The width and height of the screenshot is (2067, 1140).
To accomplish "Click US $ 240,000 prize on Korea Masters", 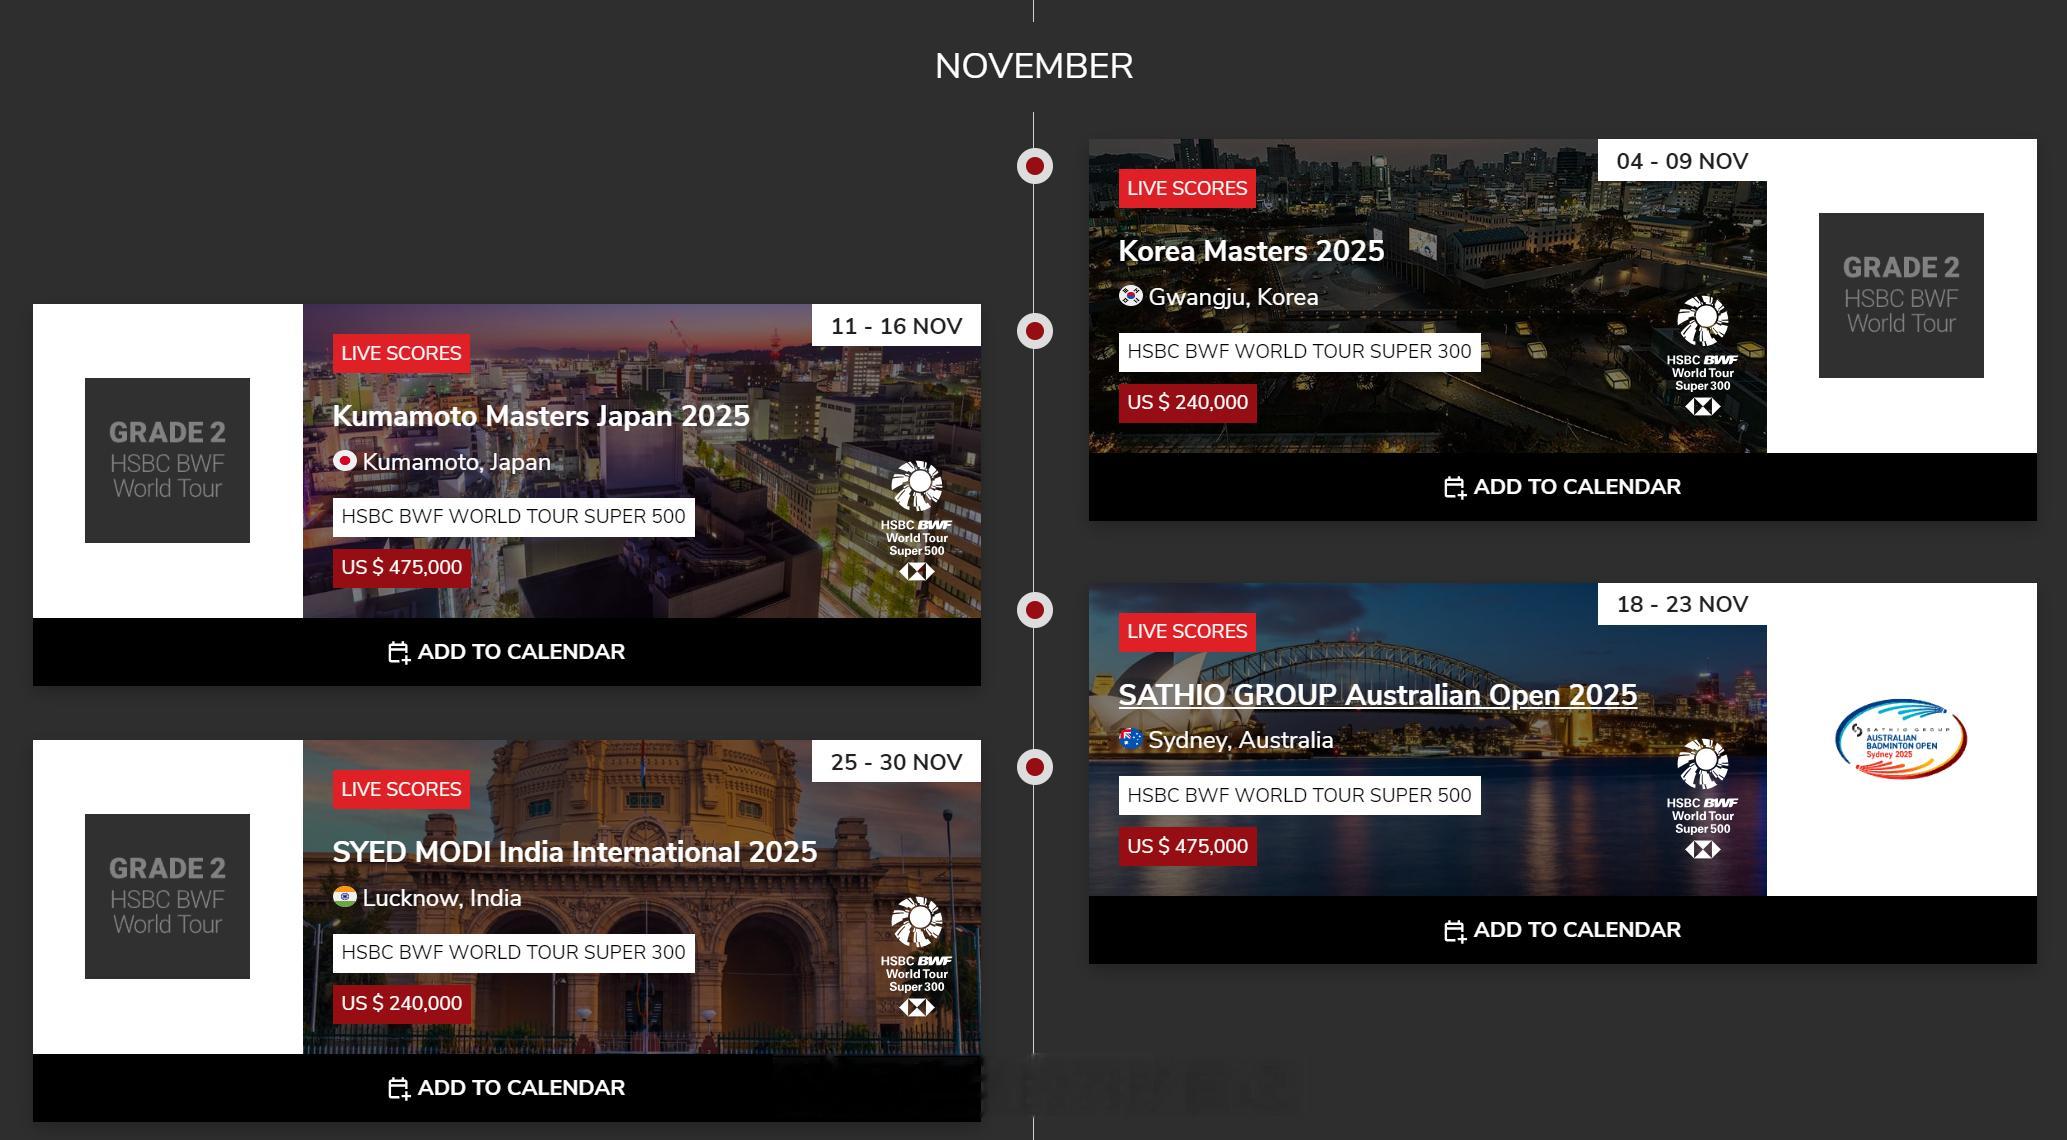I will tap(1187, 403).
